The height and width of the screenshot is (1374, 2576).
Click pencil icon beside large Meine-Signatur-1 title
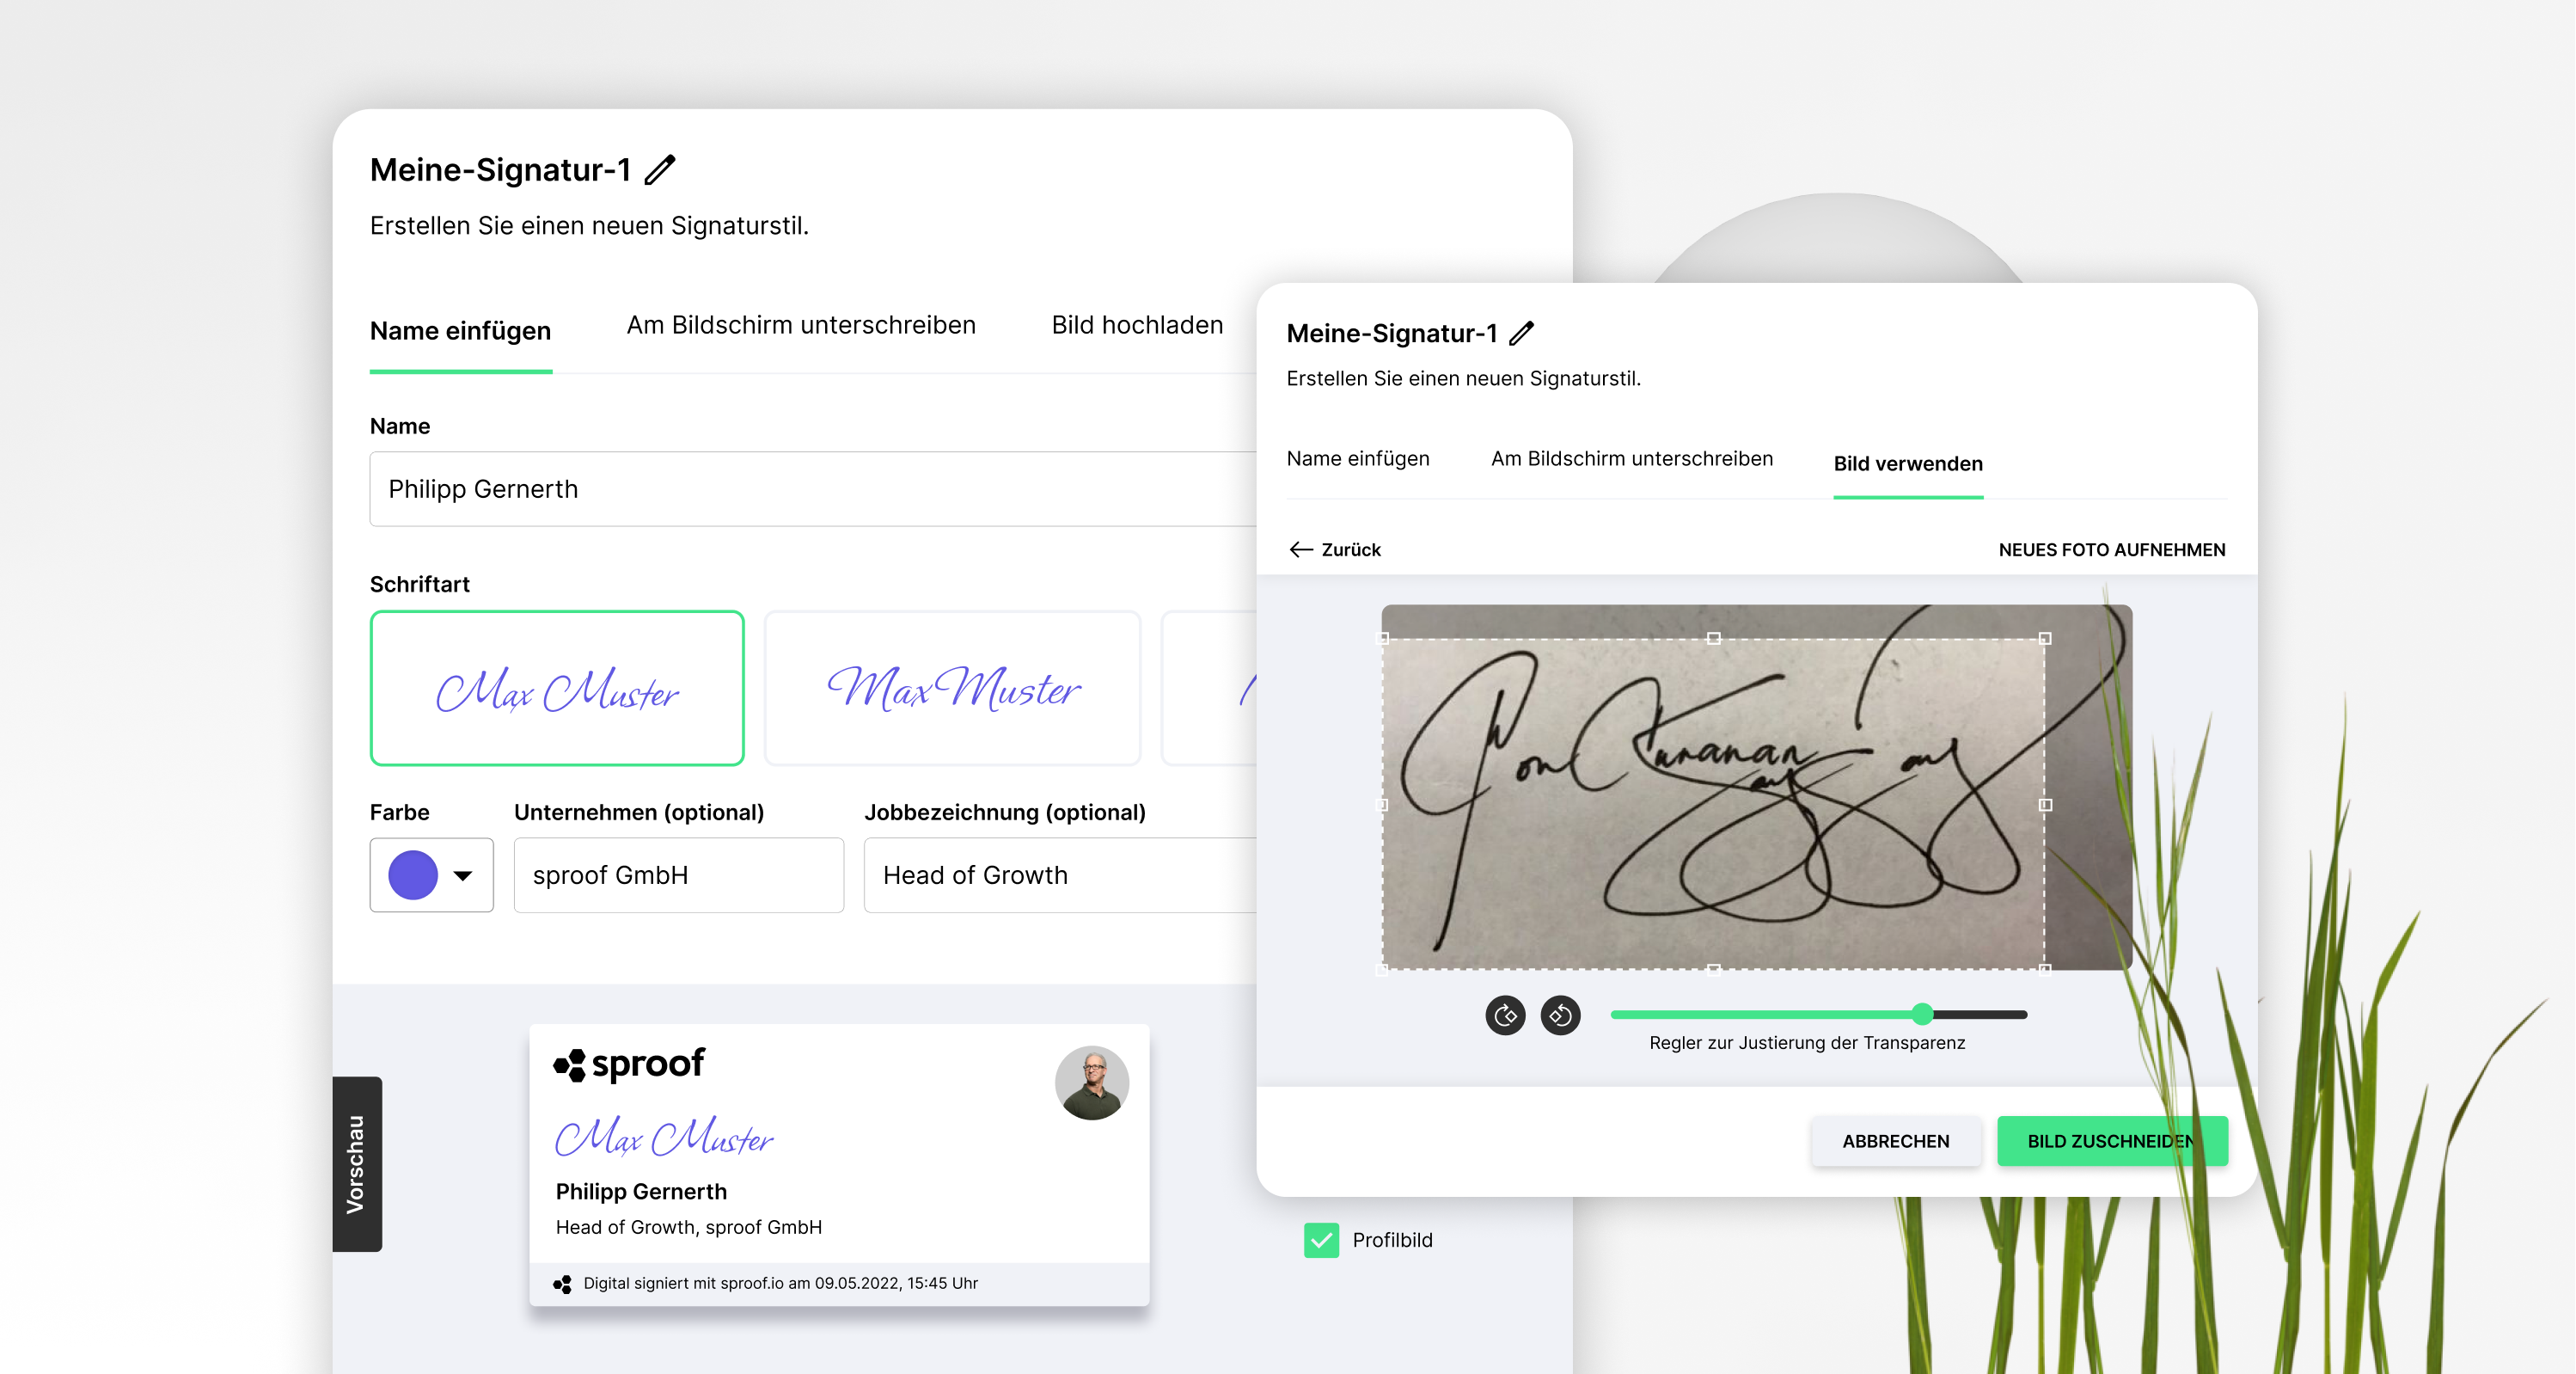(660, 169)
